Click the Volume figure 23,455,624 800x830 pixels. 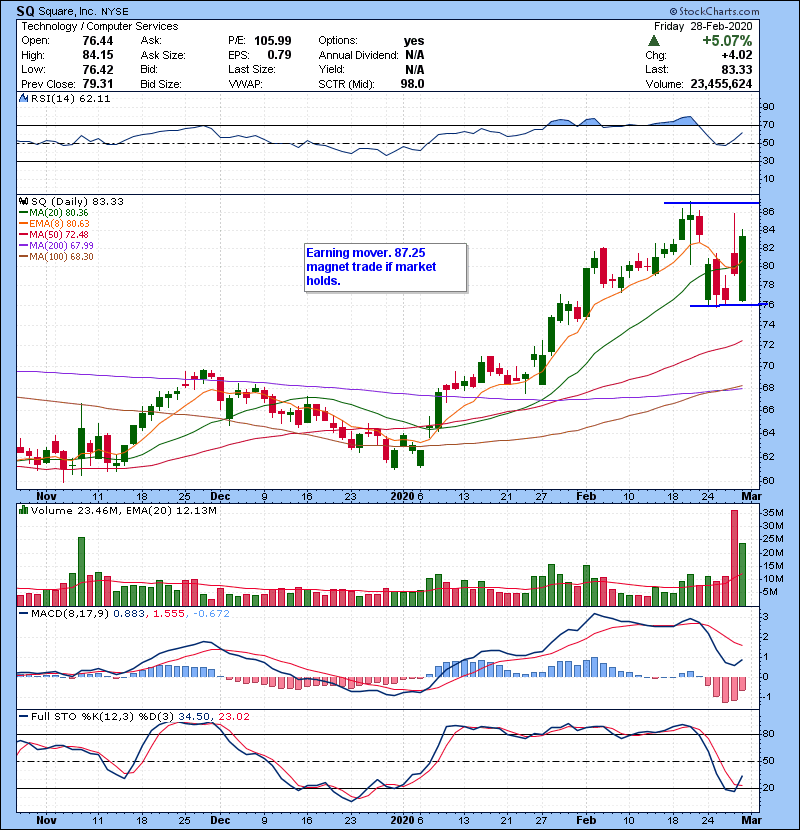click(x=721, y=84)
